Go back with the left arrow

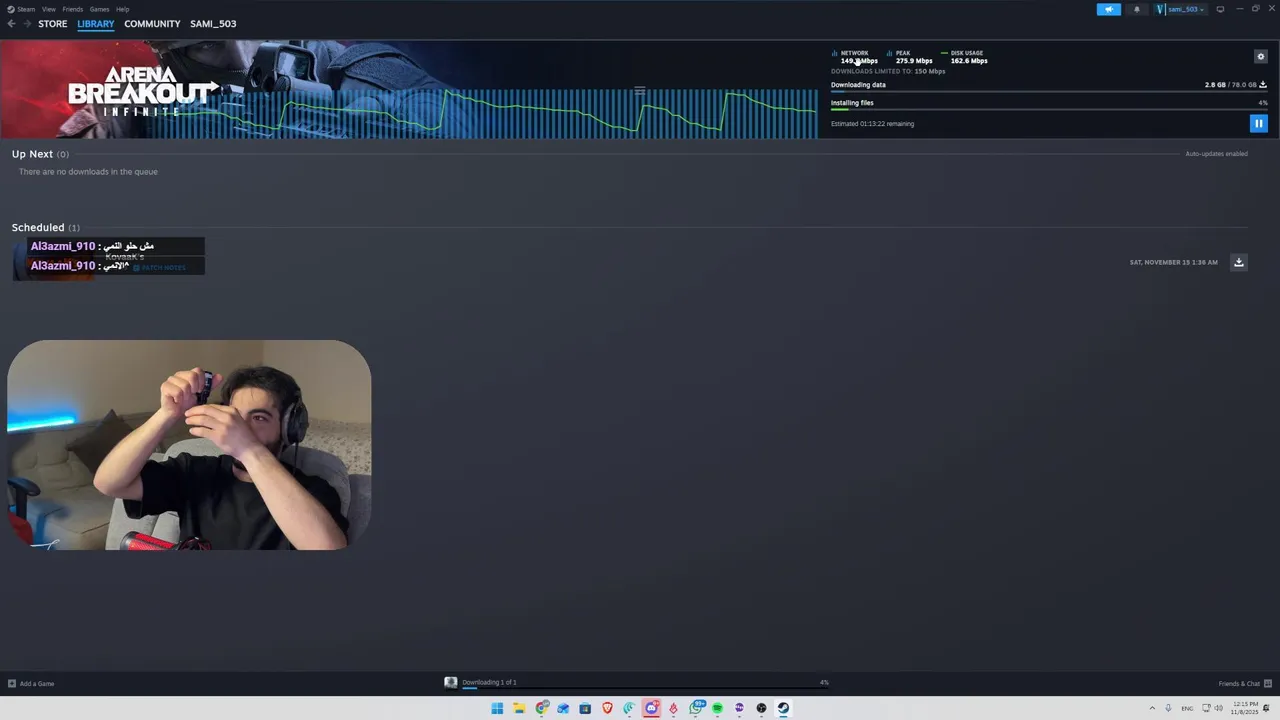click(11, 24)
